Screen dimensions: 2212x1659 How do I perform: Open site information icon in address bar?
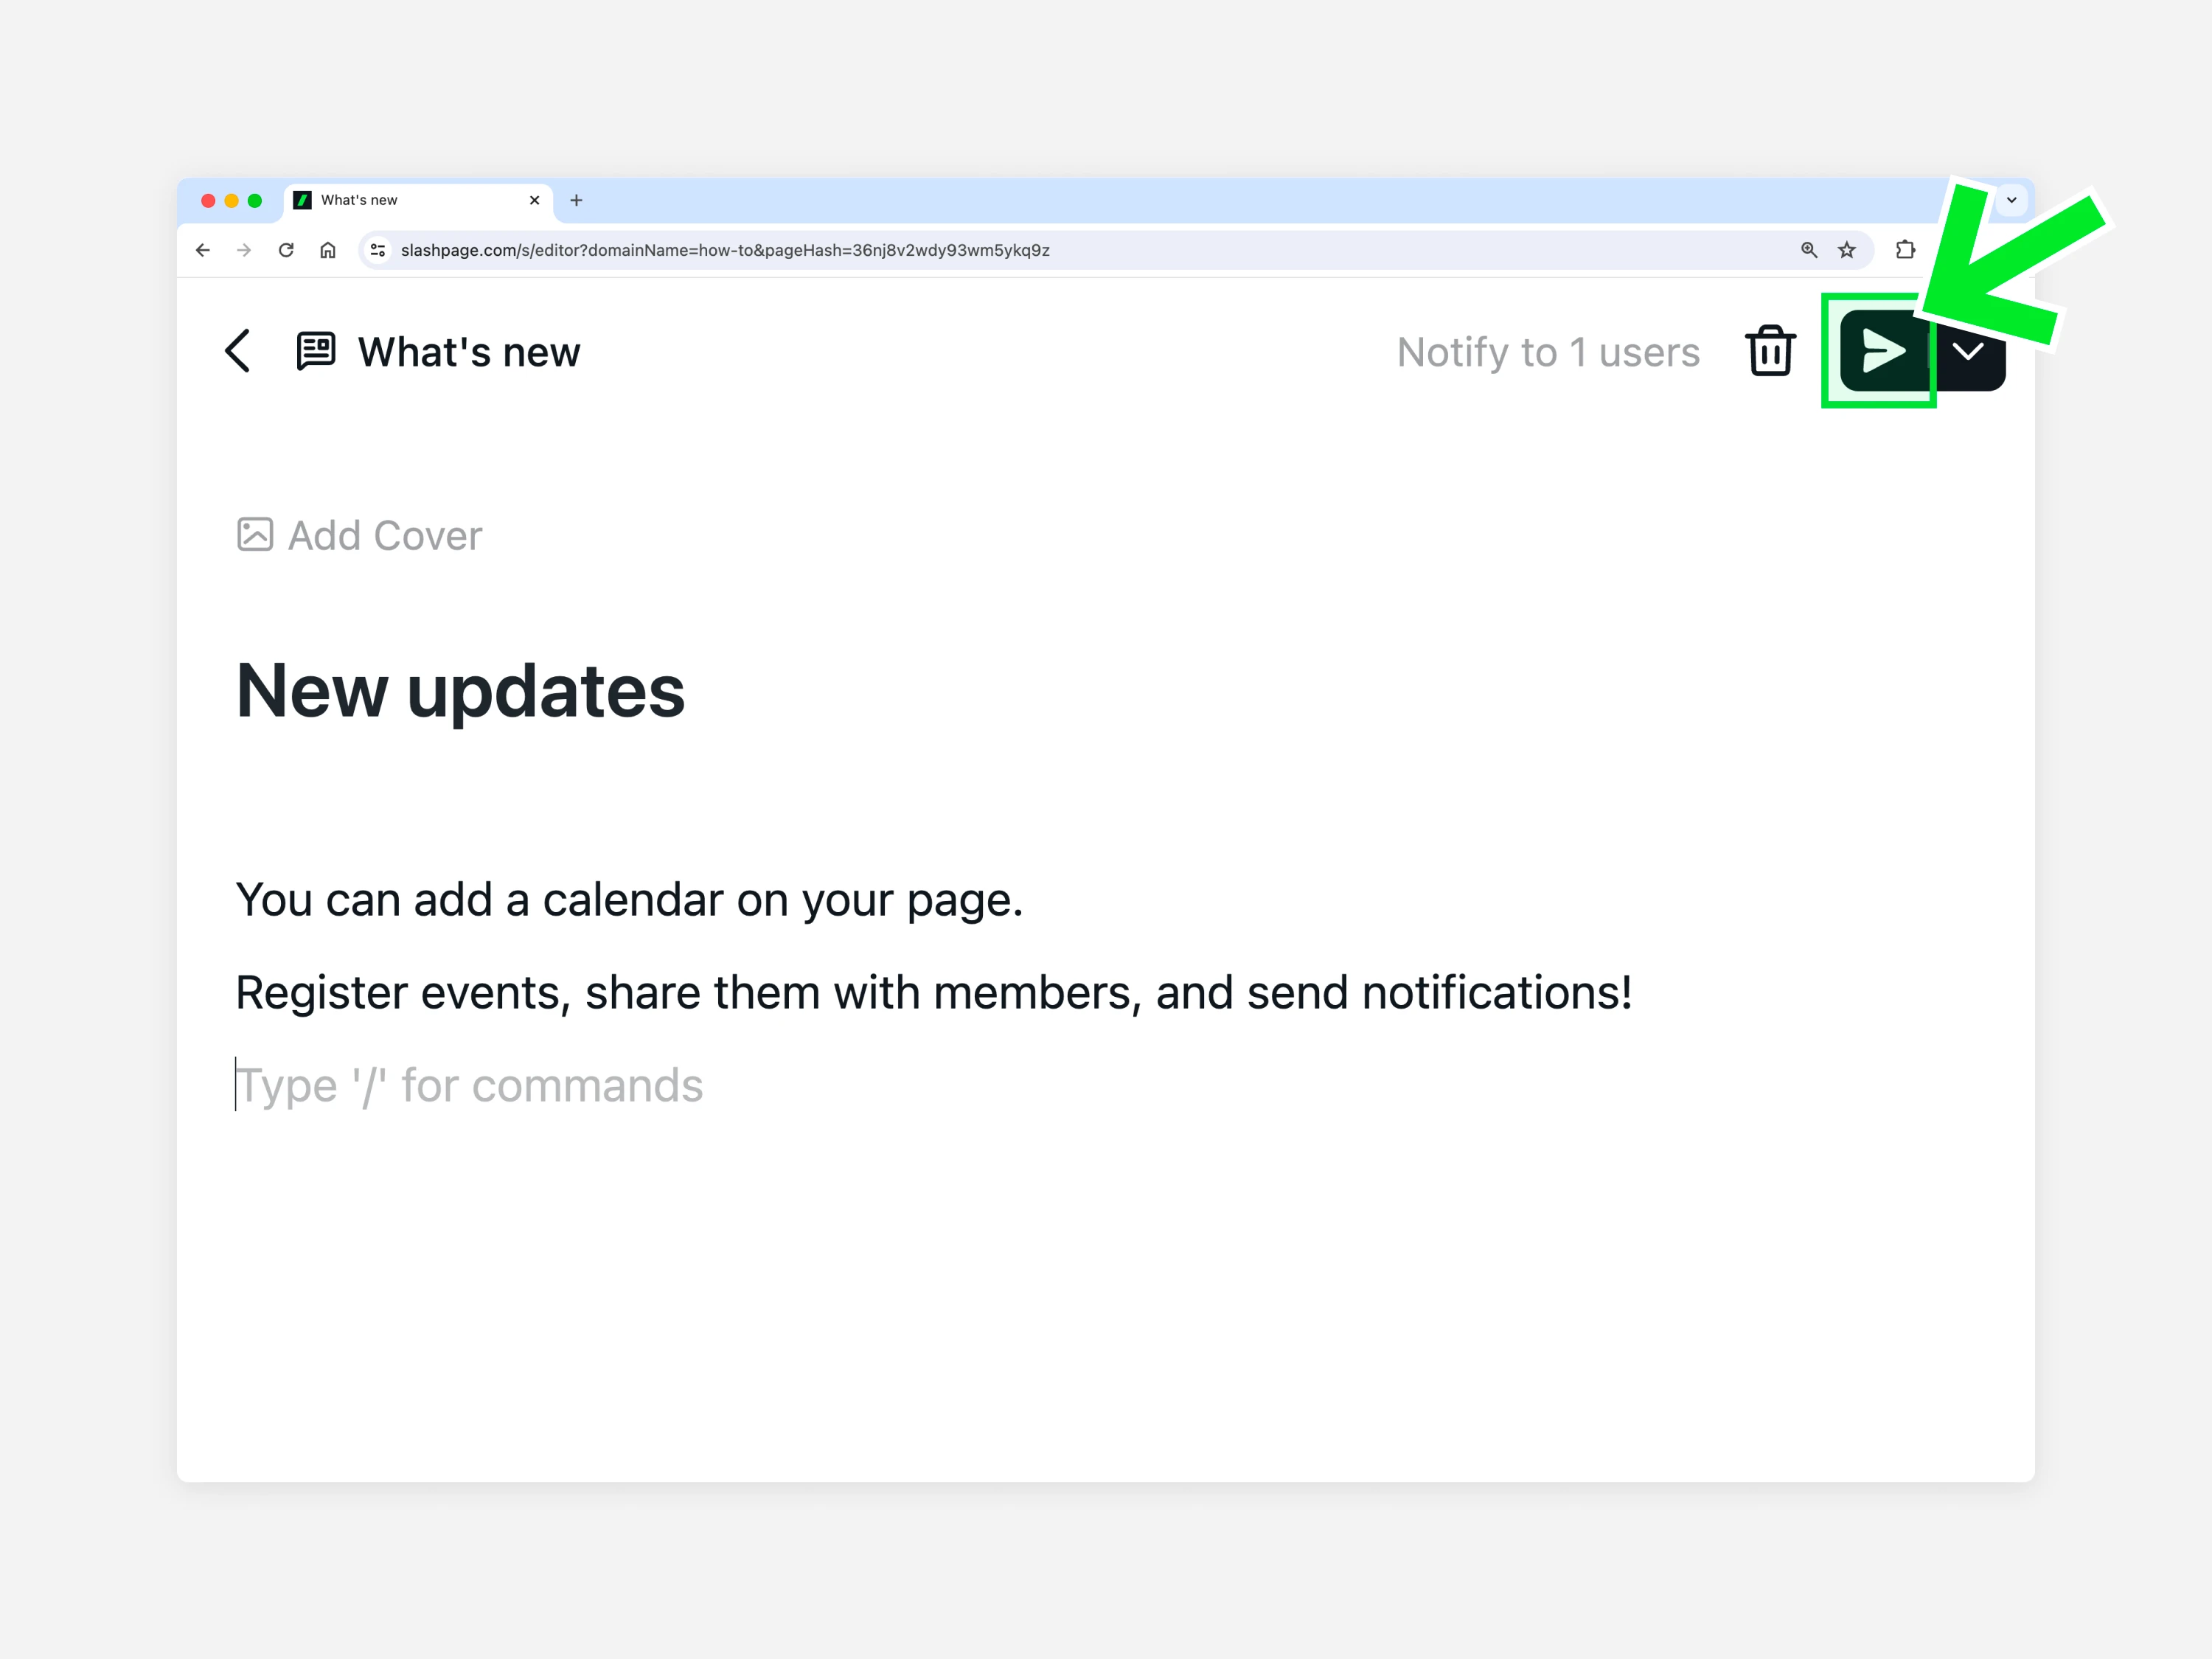[x=378, y=250]
